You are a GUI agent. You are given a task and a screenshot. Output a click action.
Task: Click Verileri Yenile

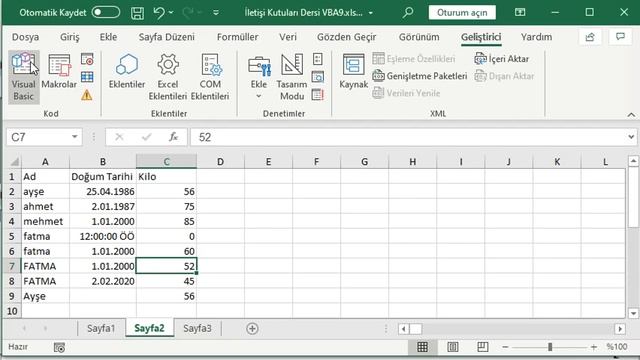pos(407,93)
